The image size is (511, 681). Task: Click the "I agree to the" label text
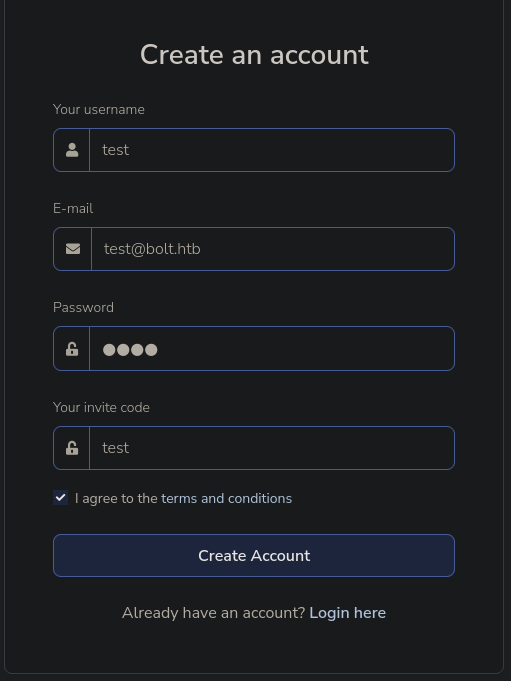tap(116, 498)
